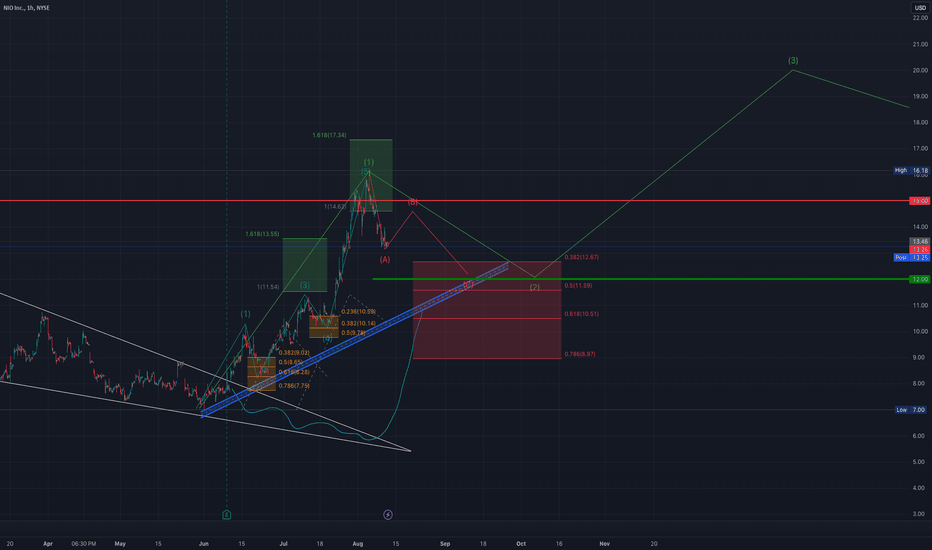Click the earnings E marker icon

[226, 514]
